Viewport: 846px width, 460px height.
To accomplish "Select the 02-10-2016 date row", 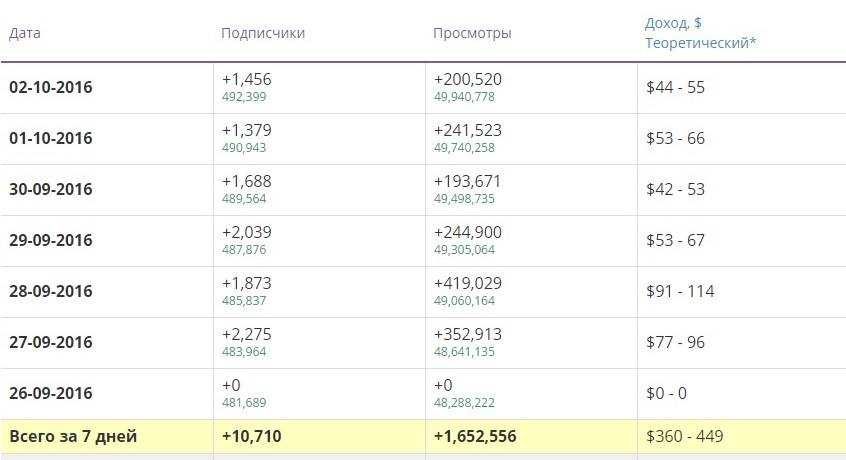I will pyautogui.click(x=51, y=87).
